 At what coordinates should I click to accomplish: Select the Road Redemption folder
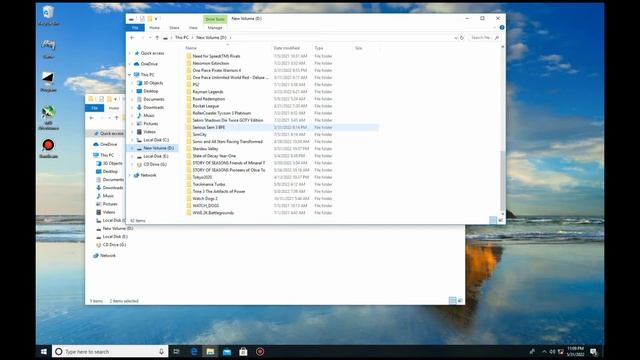209,99
